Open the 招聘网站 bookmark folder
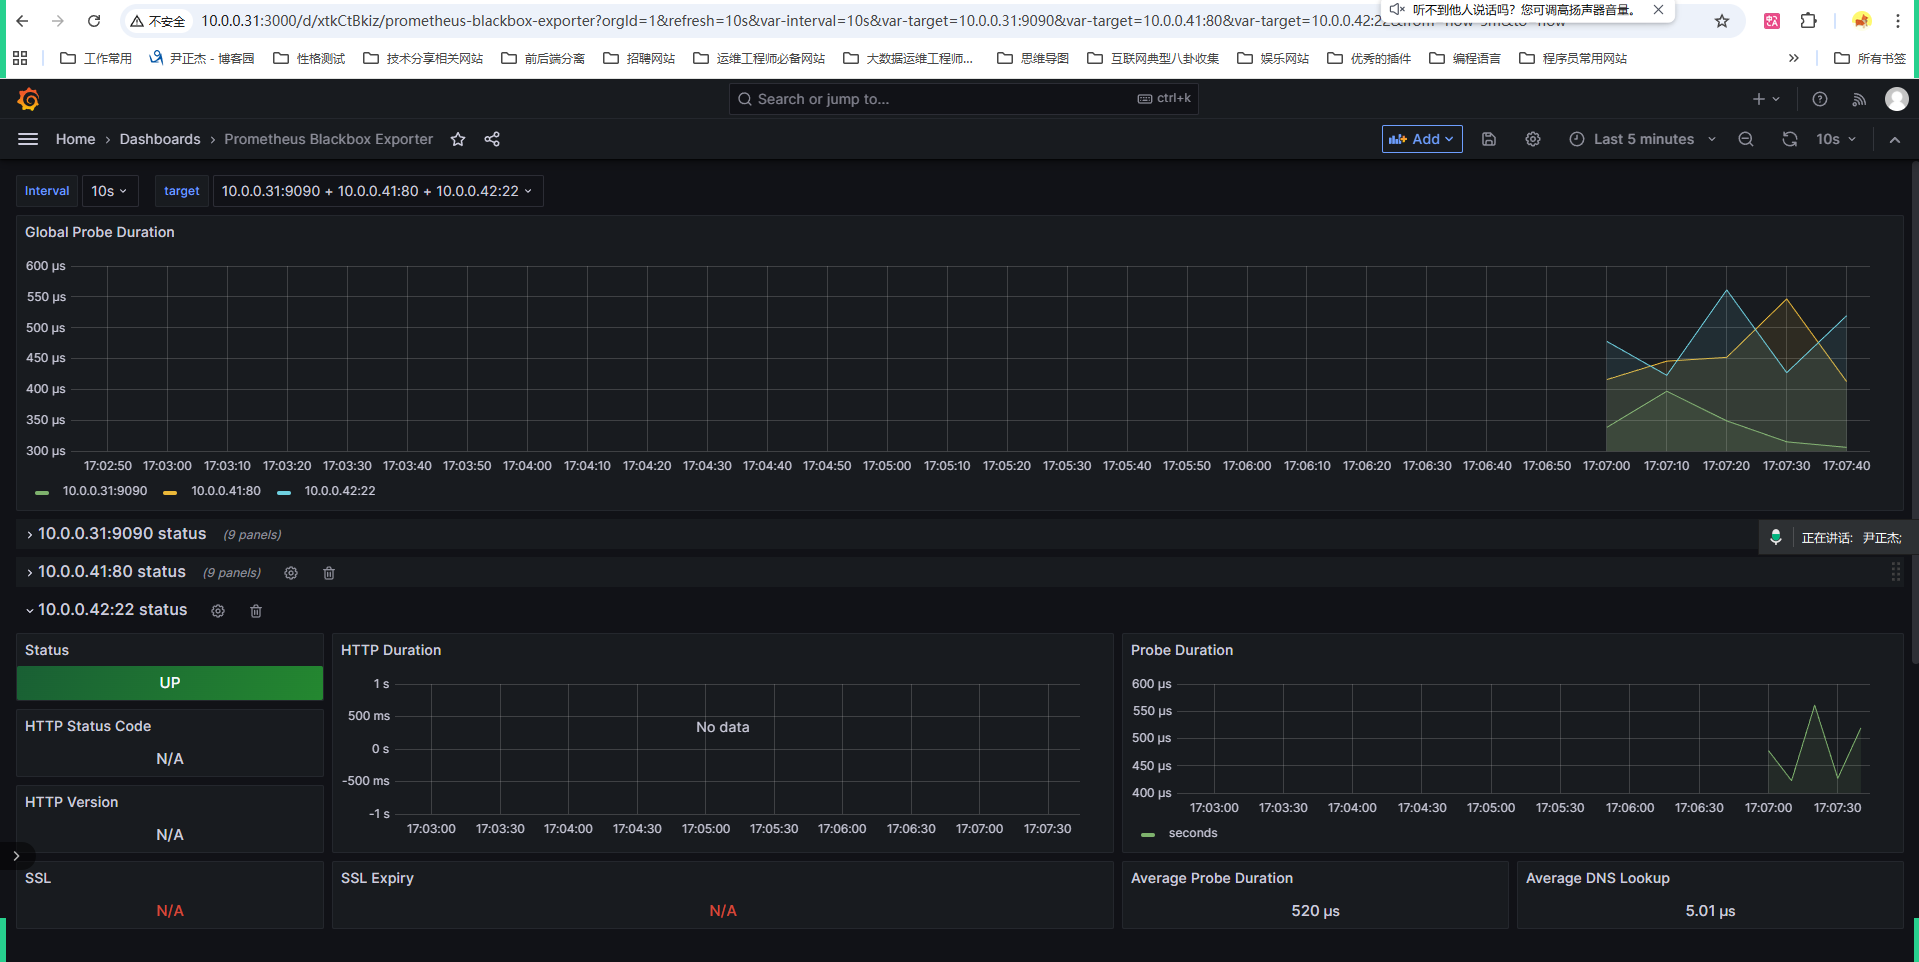The image size is (1919, 962). click(639, 58)
